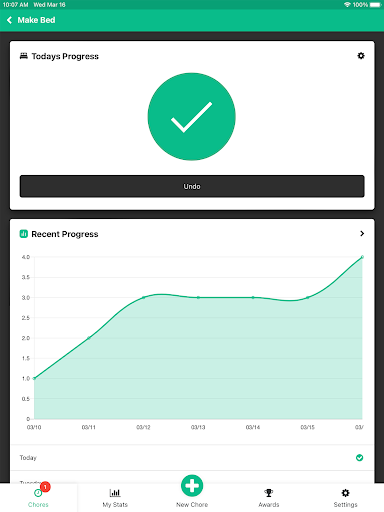384x512 pixels.
Task: Toggle the large green completion checkmark
Action: [192, 117]
